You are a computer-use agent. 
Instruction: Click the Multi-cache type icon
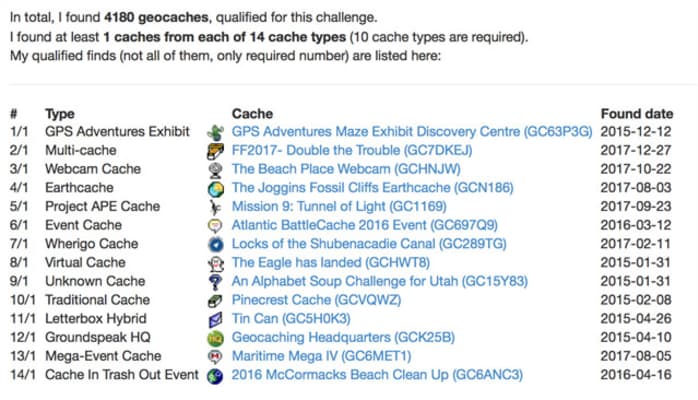tap(213, 151)
